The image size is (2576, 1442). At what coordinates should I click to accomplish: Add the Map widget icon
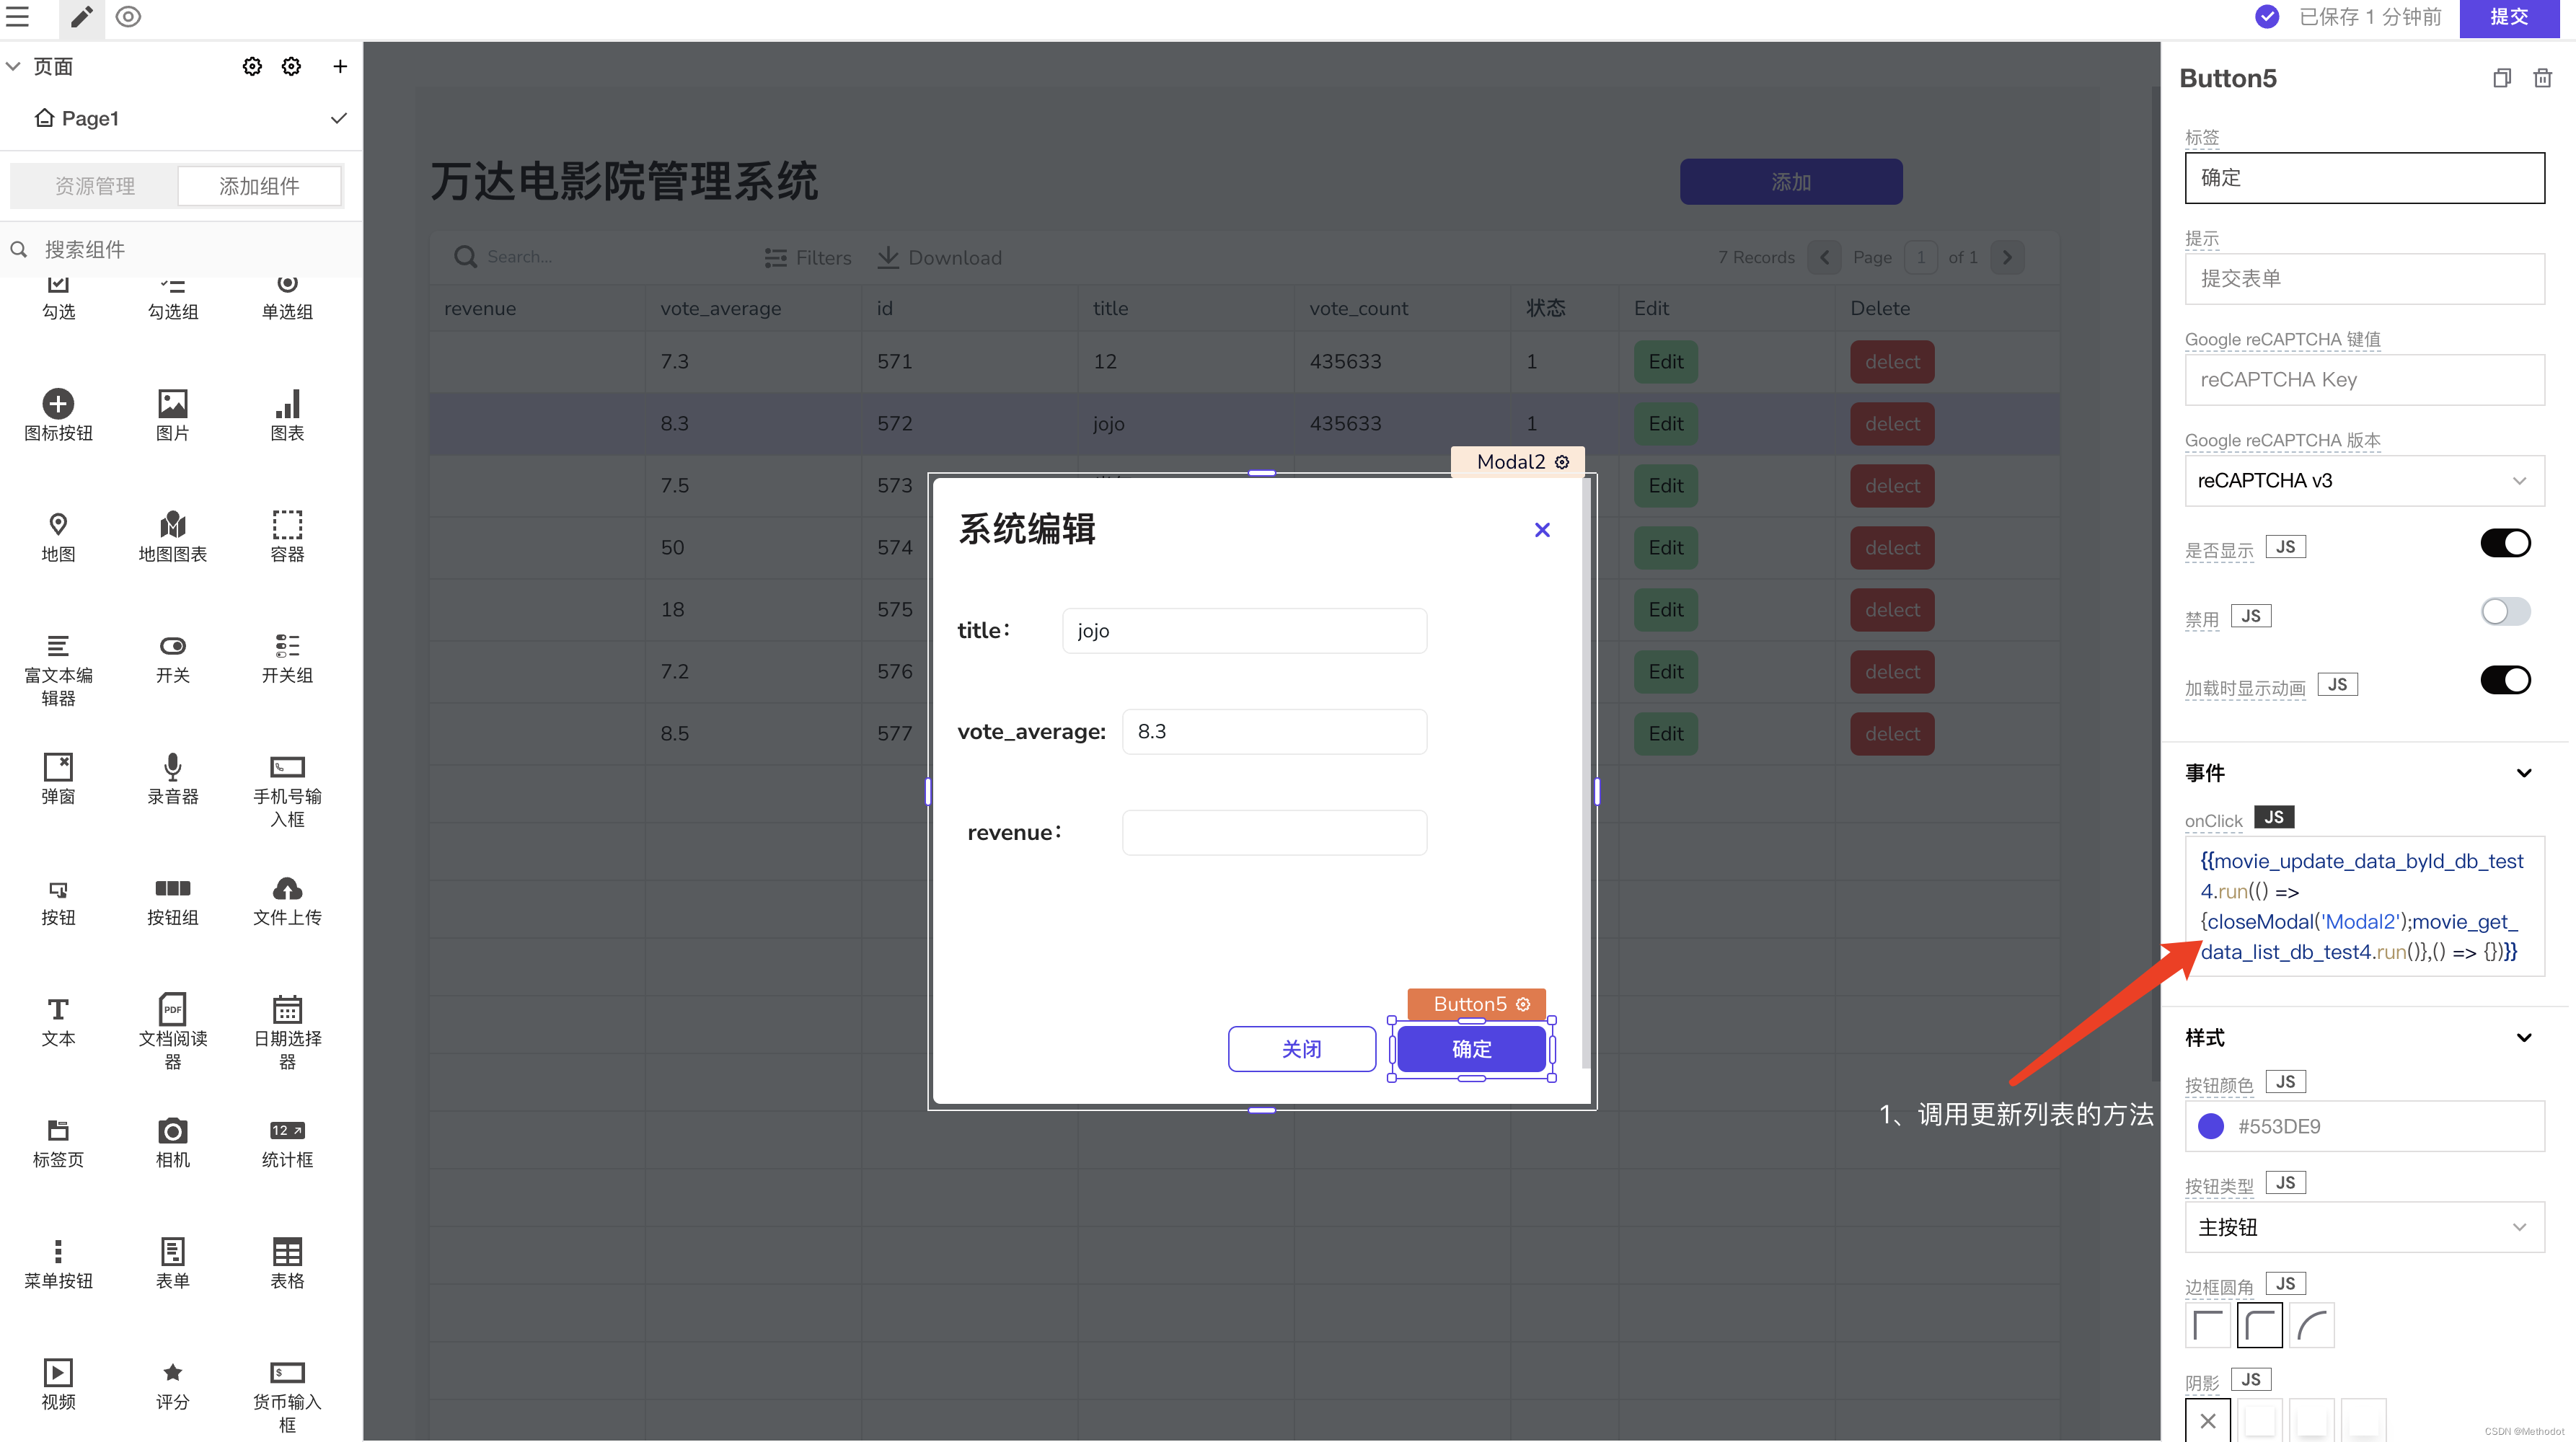click(x=58, y=524)
